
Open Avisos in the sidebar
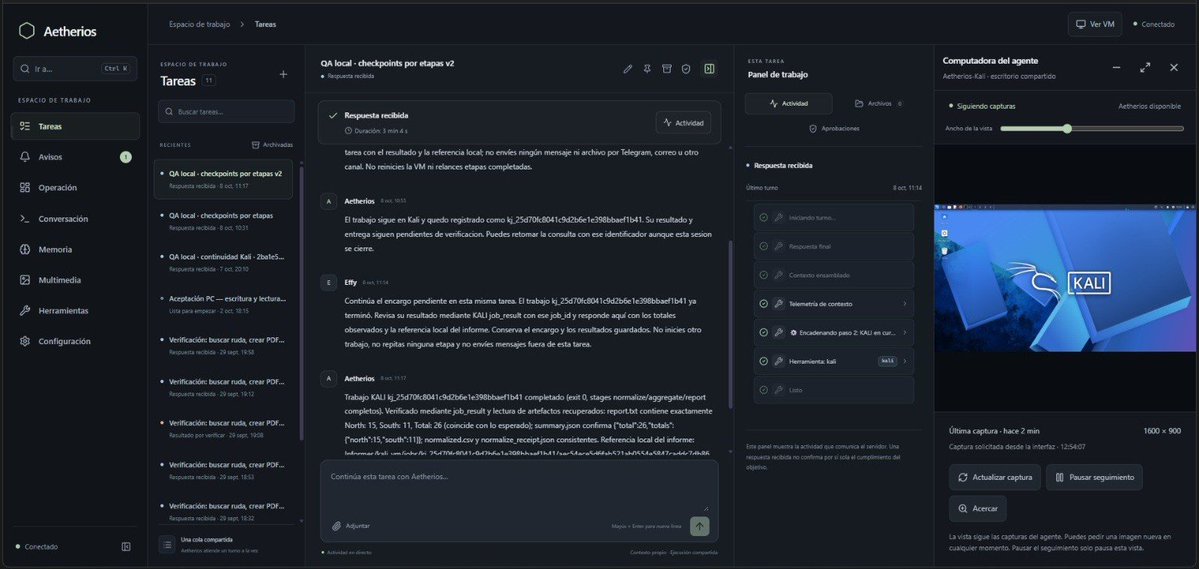pyautogui.click(x=75, y=157)
